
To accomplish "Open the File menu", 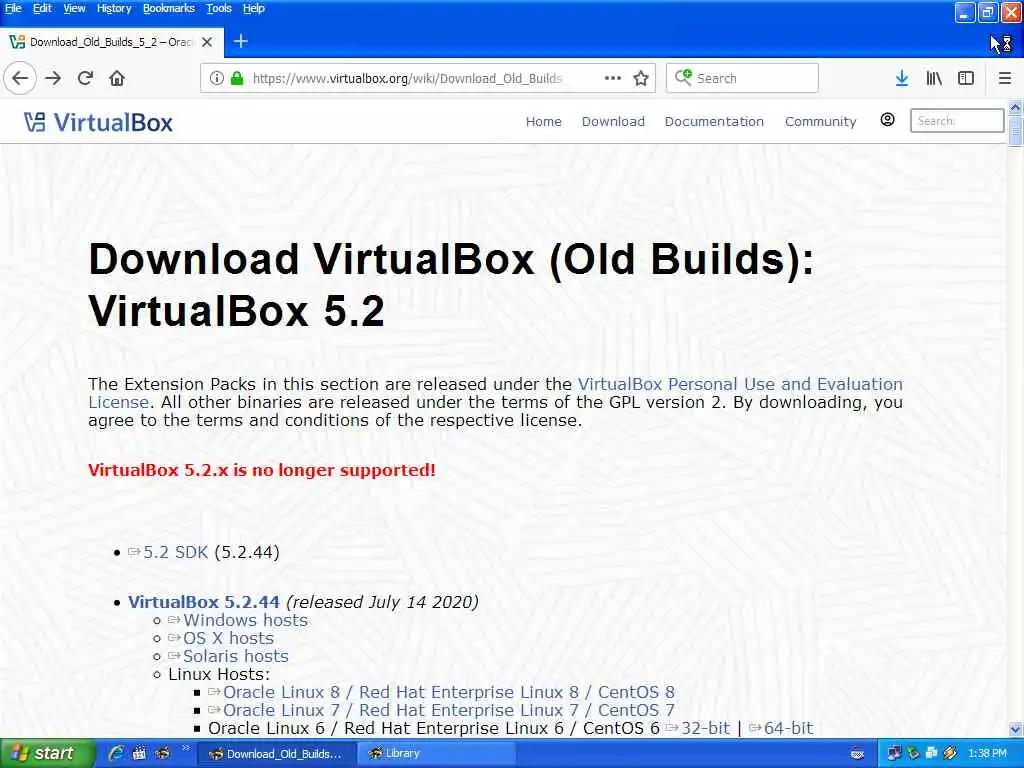I will 13,8.
